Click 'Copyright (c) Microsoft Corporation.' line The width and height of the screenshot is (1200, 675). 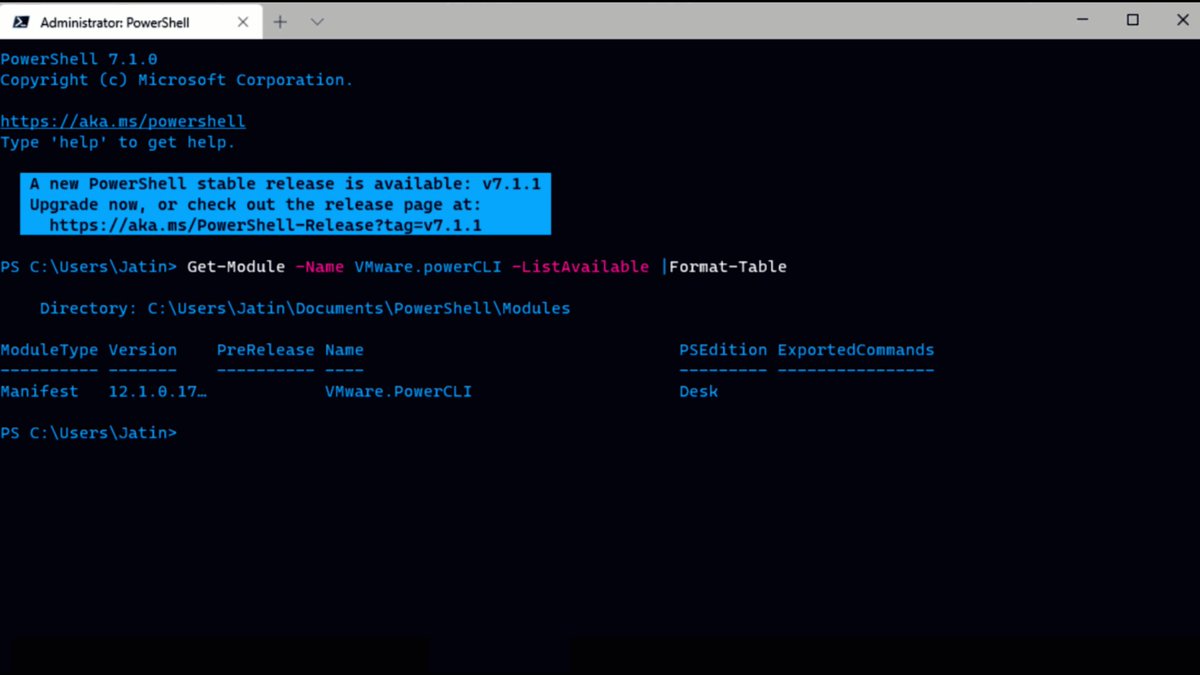pos(177,80)
